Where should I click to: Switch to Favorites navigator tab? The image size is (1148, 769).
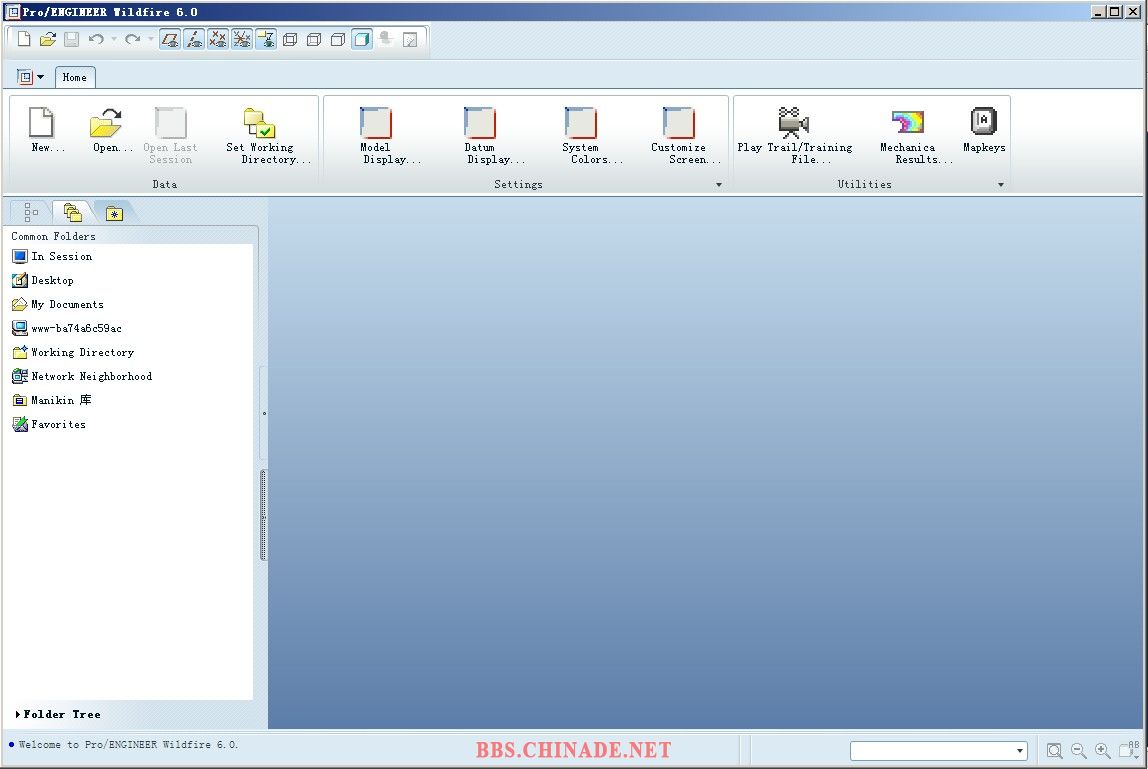(x=114, y=213)
